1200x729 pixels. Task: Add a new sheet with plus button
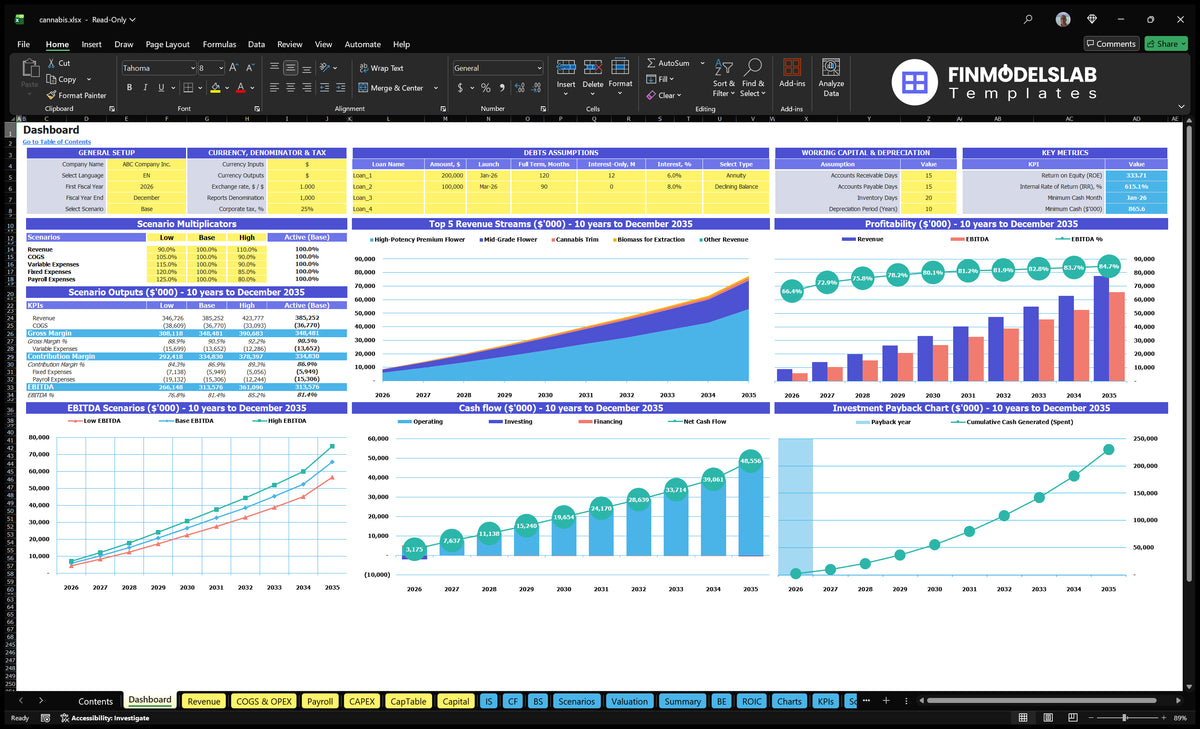tap(885, 701)
